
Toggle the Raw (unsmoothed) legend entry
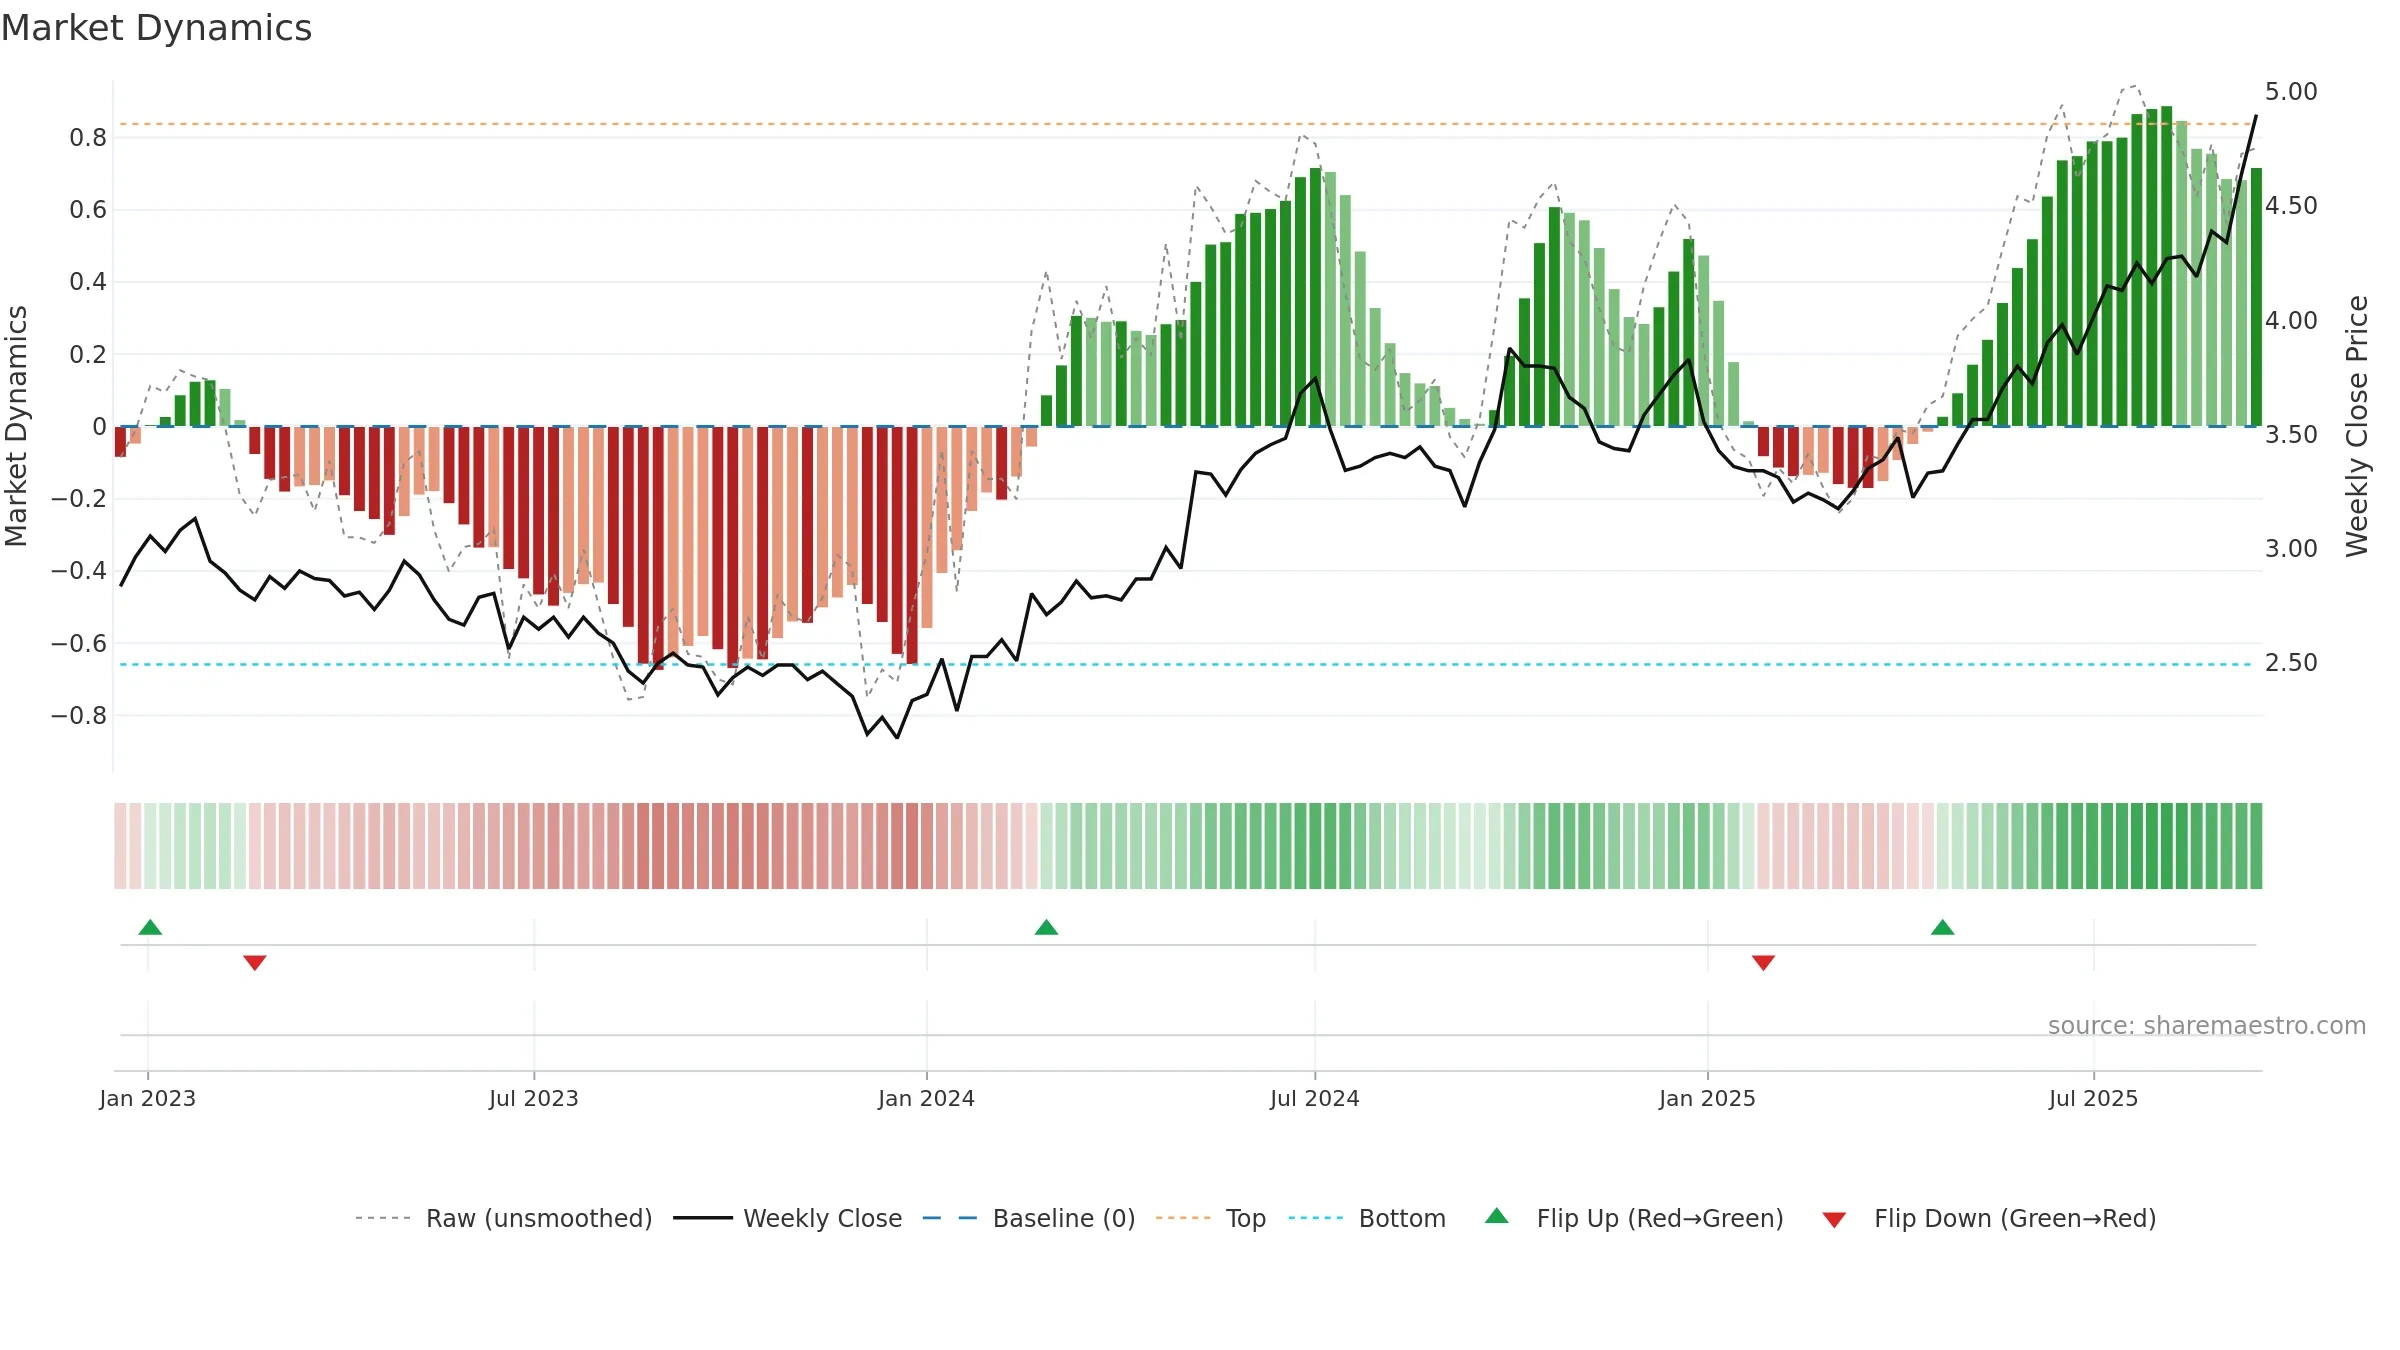pos(504,1218)
